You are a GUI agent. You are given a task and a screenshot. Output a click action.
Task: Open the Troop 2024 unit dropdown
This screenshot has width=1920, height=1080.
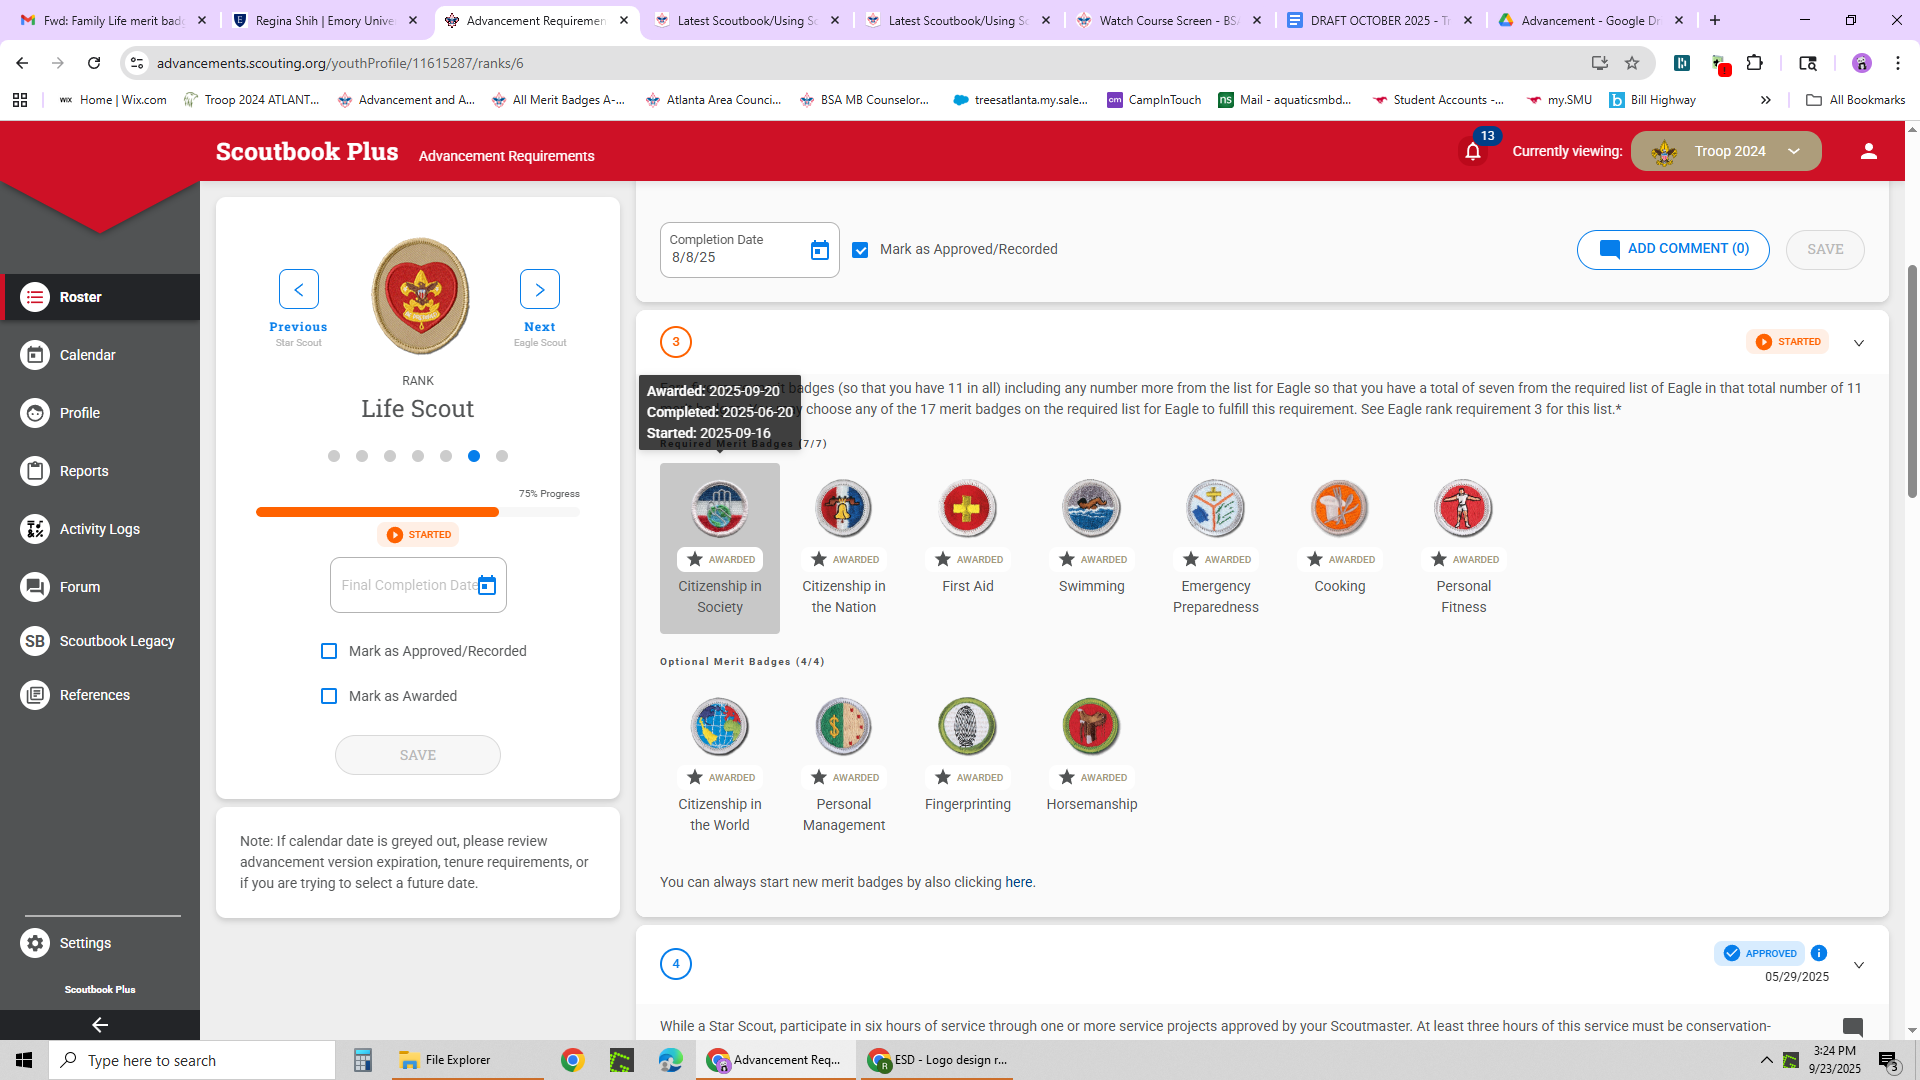click(x=1726, y=151)
